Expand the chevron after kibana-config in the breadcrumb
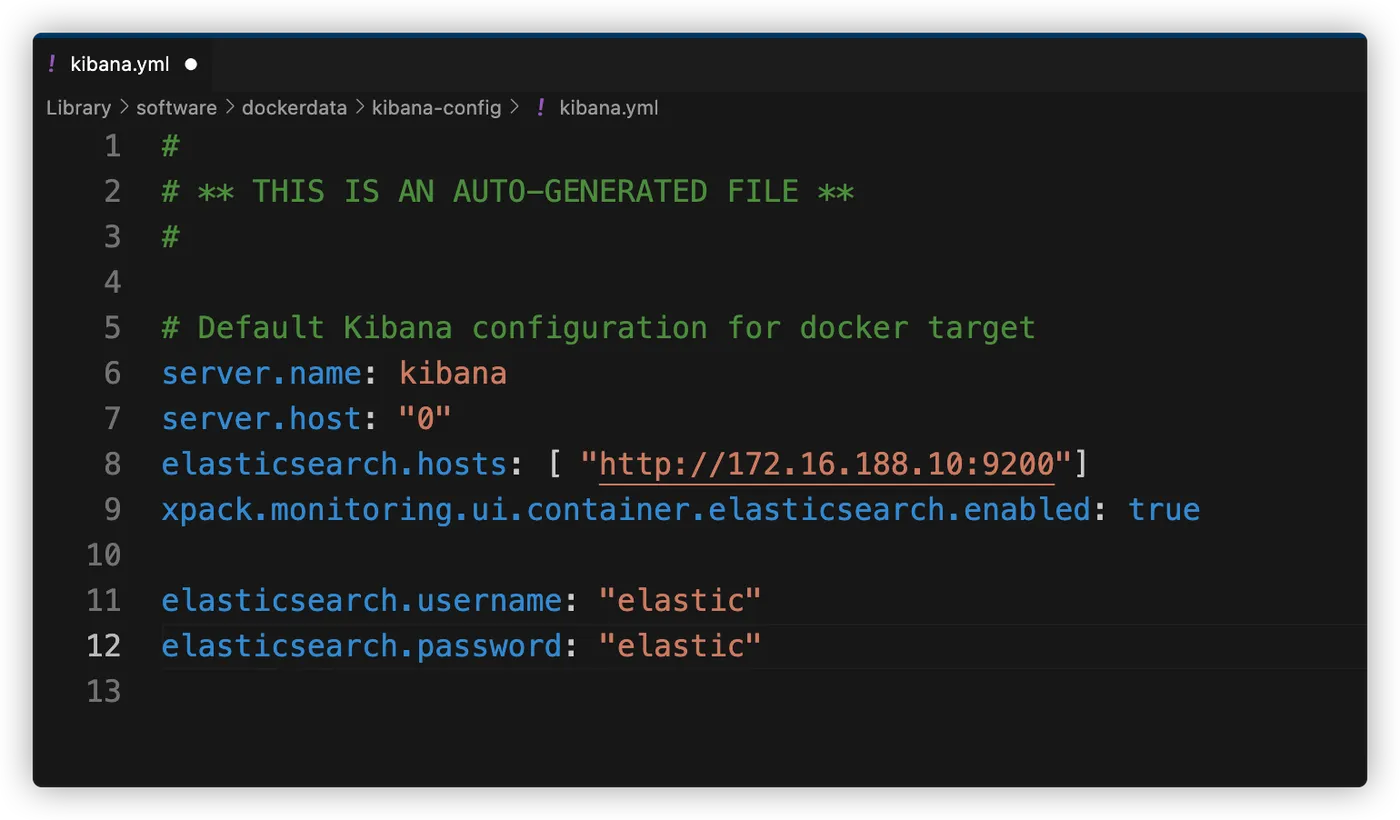Screen dimensions: 1400x820 514,108
